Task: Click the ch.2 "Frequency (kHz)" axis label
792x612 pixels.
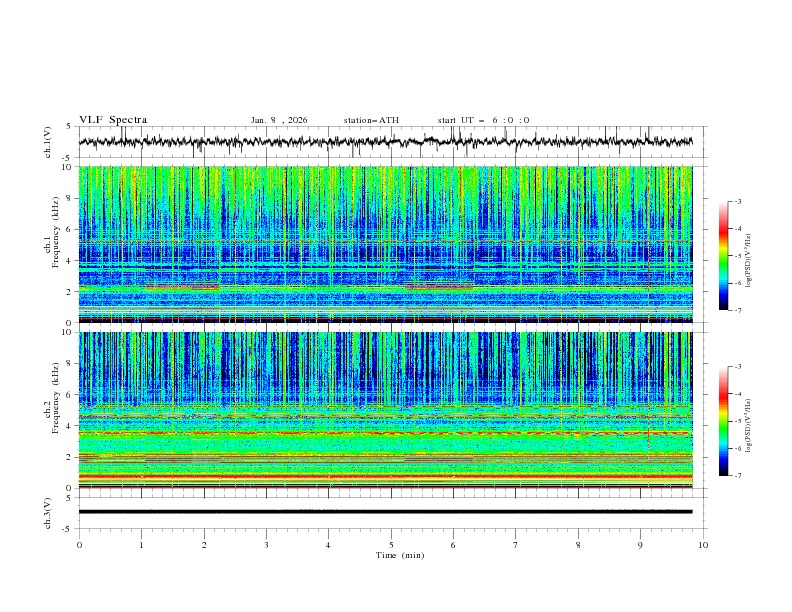Action: pos(56,398)
